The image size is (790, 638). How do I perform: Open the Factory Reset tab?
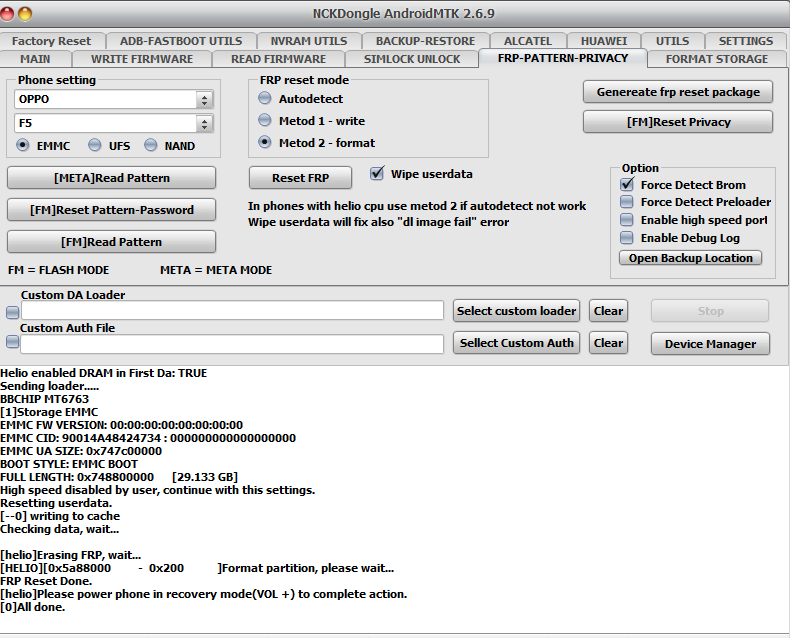51,41
